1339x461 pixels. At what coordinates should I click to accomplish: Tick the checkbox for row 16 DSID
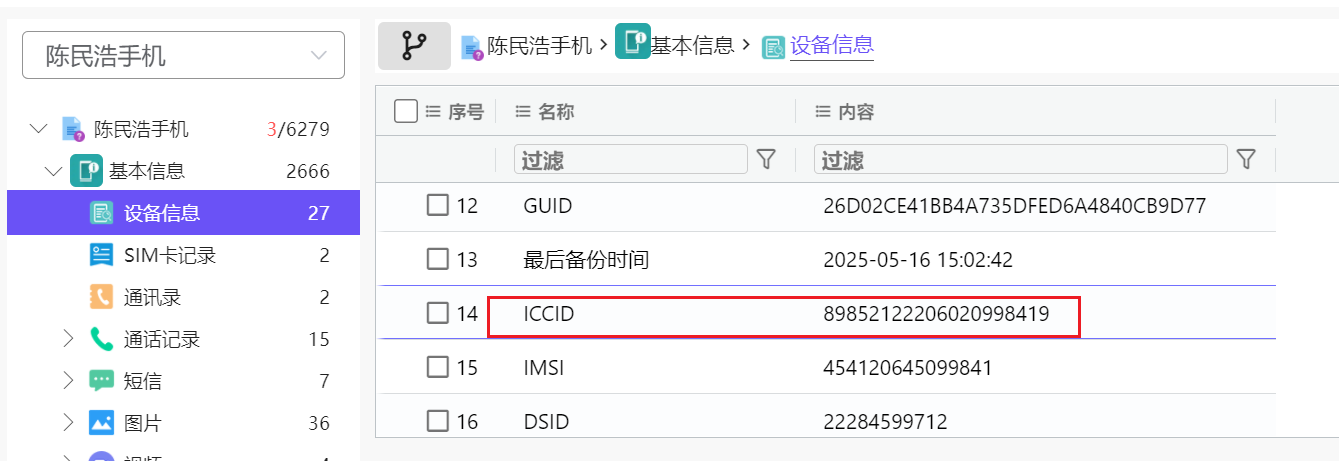pyautogui.click(x=437, y=422)
